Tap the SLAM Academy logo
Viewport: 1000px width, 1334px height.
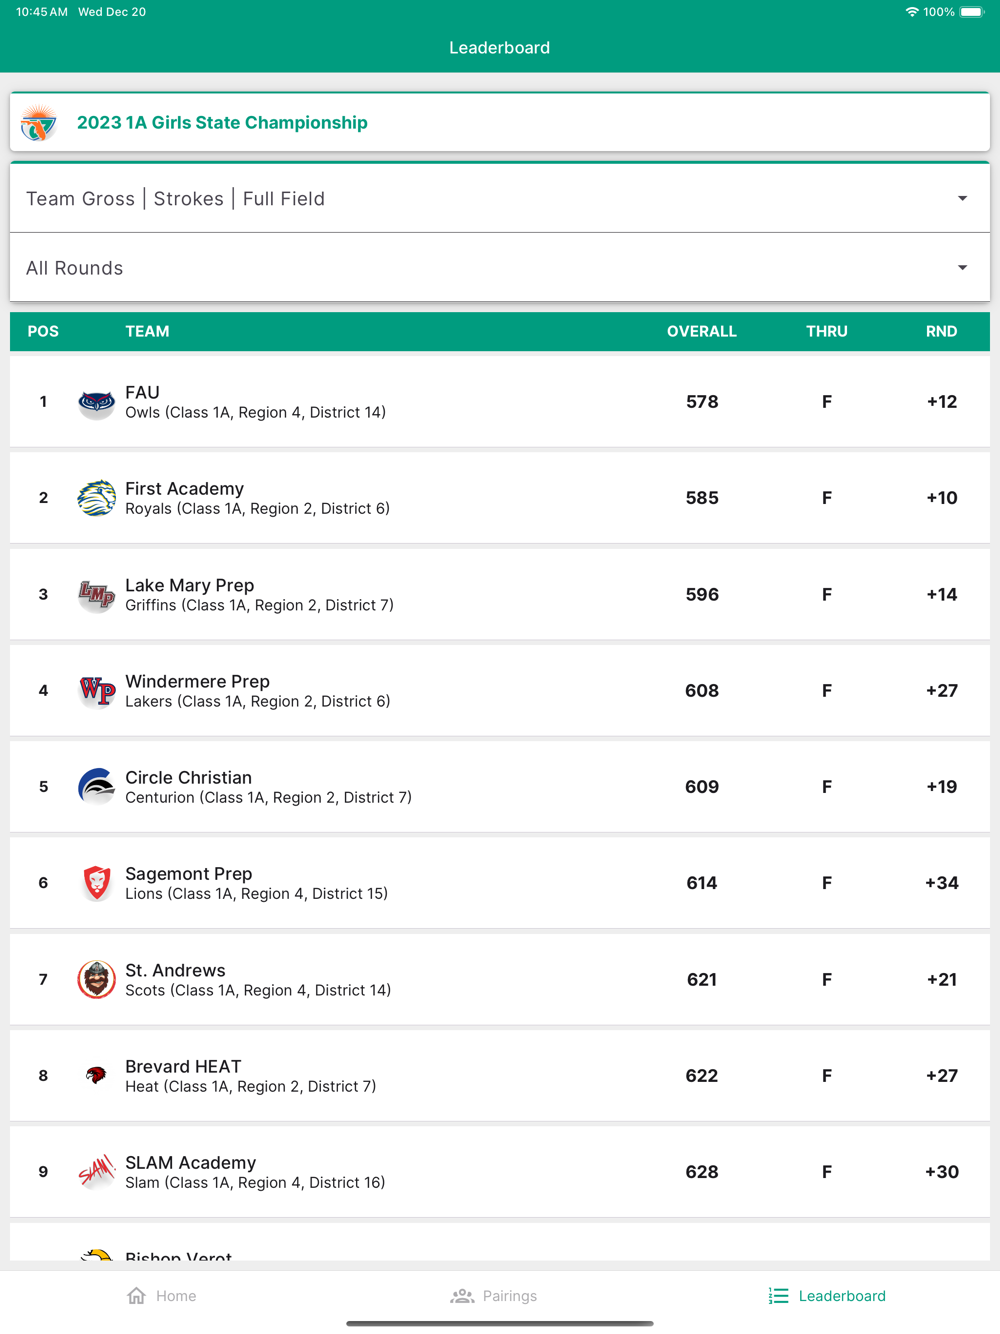[x=96, y=1172]
